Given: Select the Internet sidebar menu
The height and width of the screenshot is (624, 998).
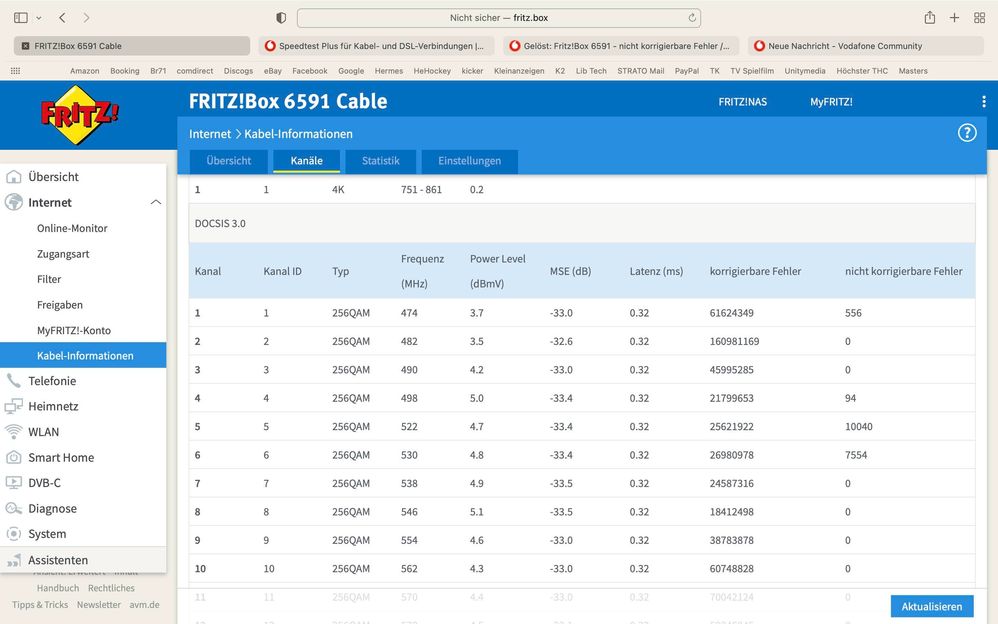Looking at the screenshot, I should (x=50, y=202).
